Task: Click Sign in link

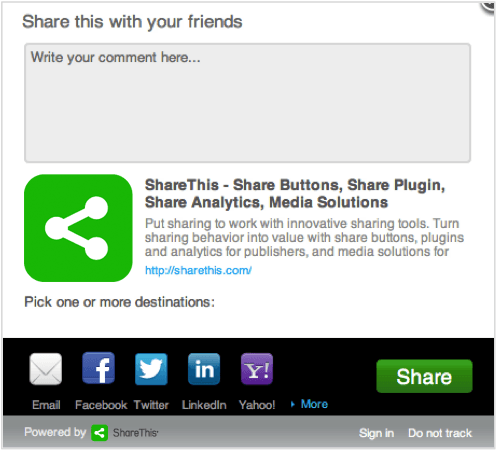Action: pyautogui.click(x=377, y=433)
